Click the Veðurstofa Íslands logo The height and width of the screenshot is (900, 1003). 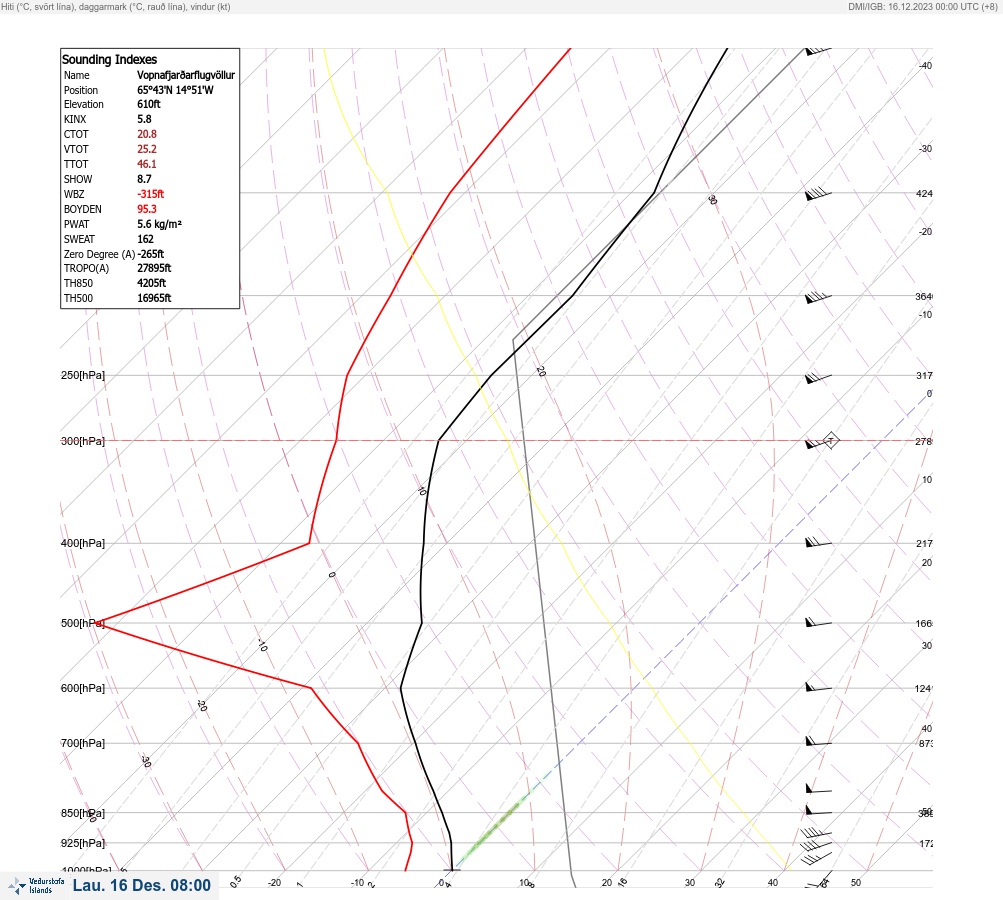point(36,886)
